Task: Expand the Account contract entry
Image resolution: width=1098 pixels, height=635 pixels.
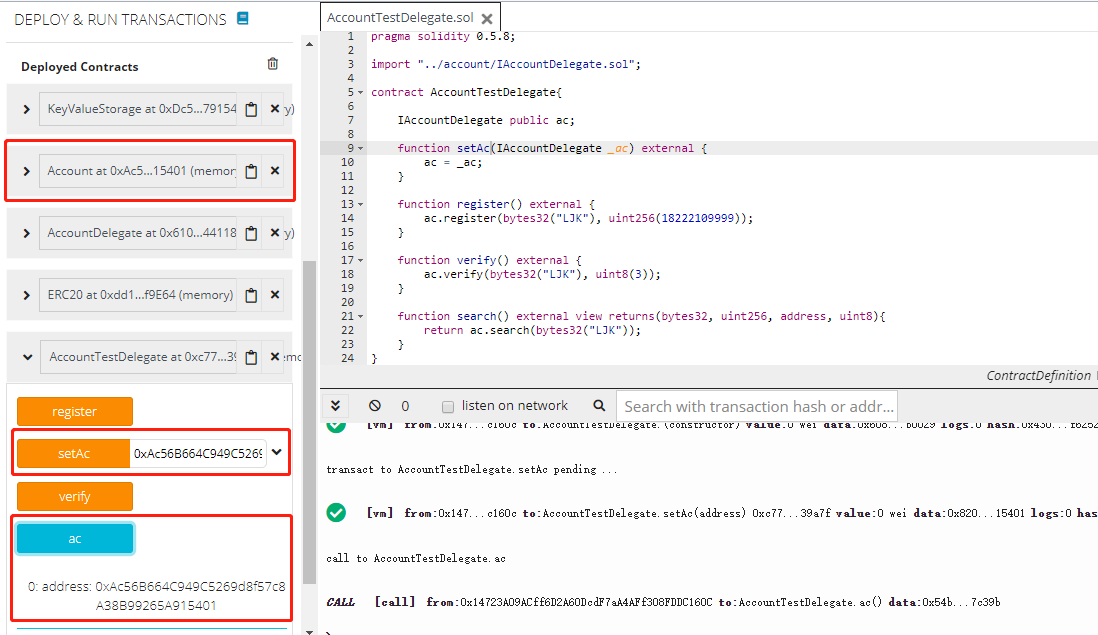Action: (x=27, y=171)
